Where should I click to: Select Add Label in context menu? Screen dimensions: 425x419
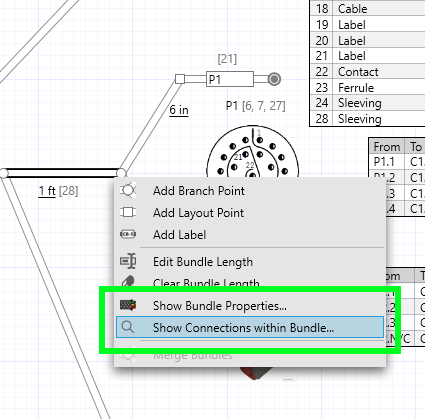point(250,235)
